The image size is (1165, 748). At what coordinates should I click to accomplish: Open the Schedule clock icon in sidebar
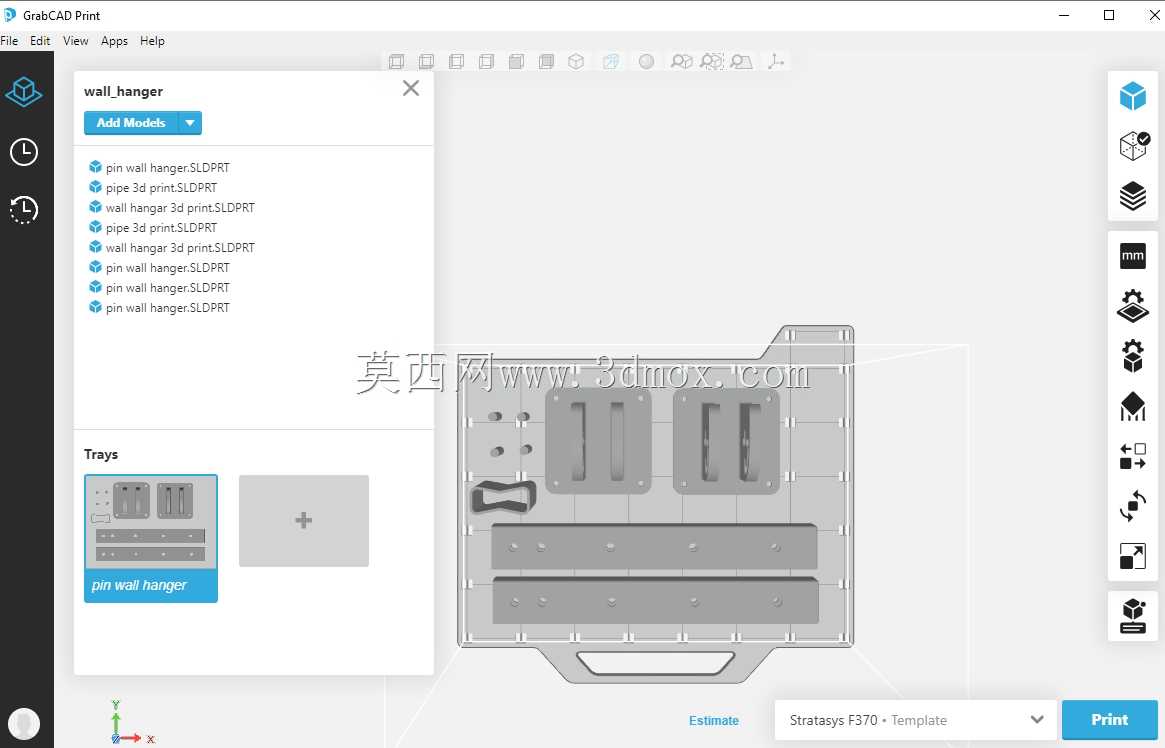[24, 152]
